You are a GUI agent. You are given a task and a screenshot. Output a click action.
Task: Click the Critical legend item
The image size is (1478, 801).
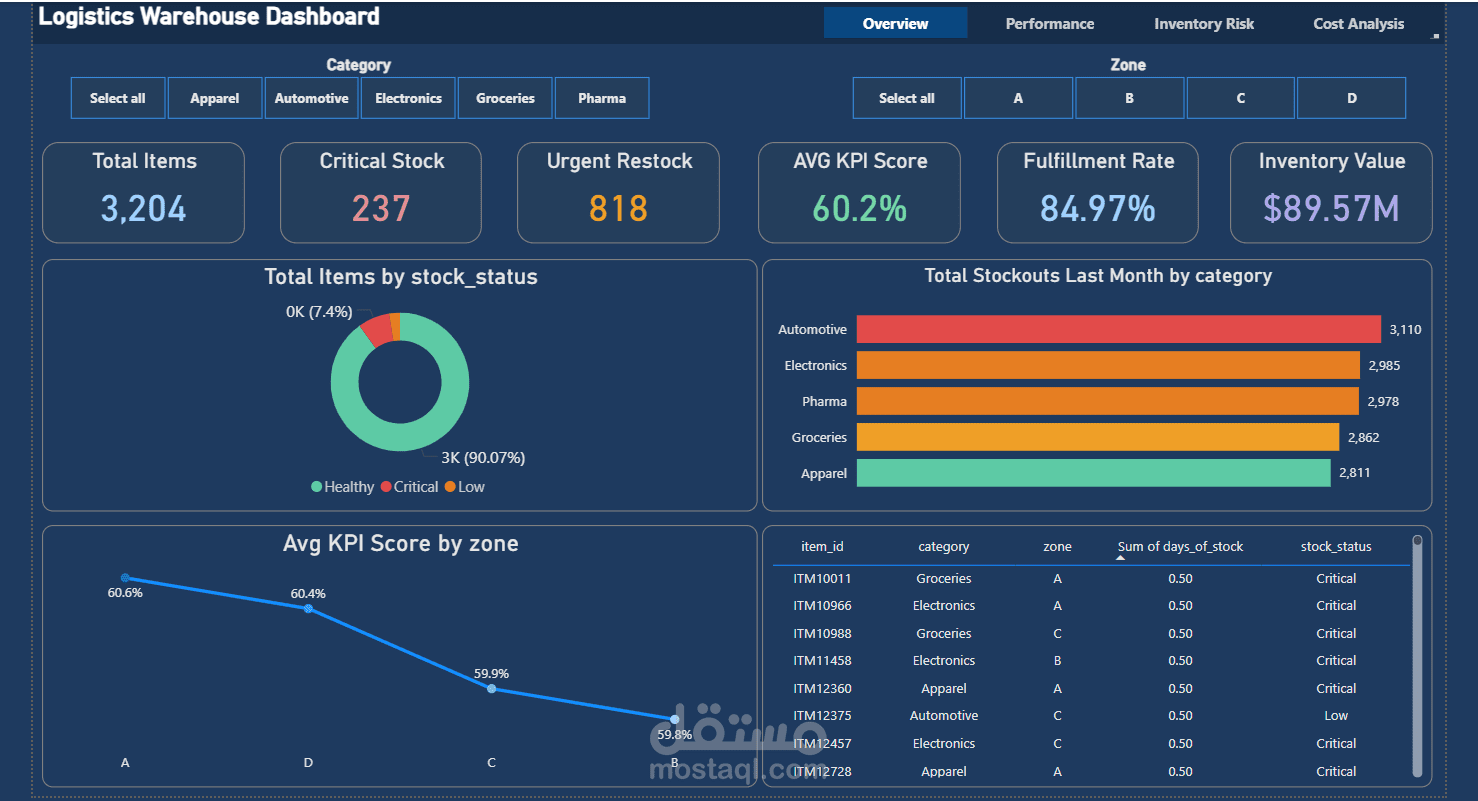pos(409,487)
